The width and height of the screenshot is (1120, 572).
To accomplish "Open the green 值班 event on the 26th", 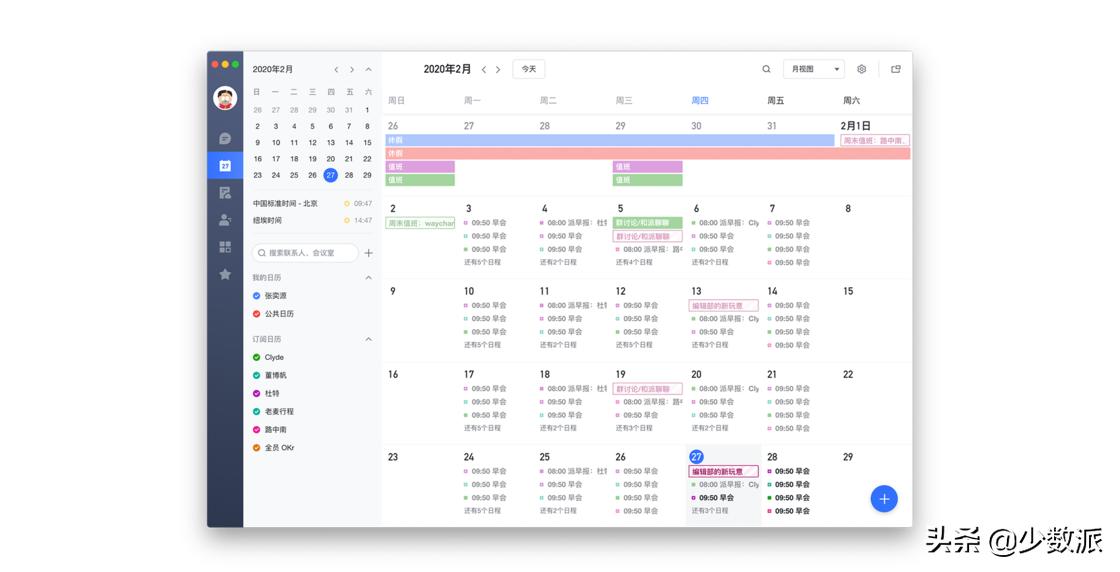I will [420, 180].
